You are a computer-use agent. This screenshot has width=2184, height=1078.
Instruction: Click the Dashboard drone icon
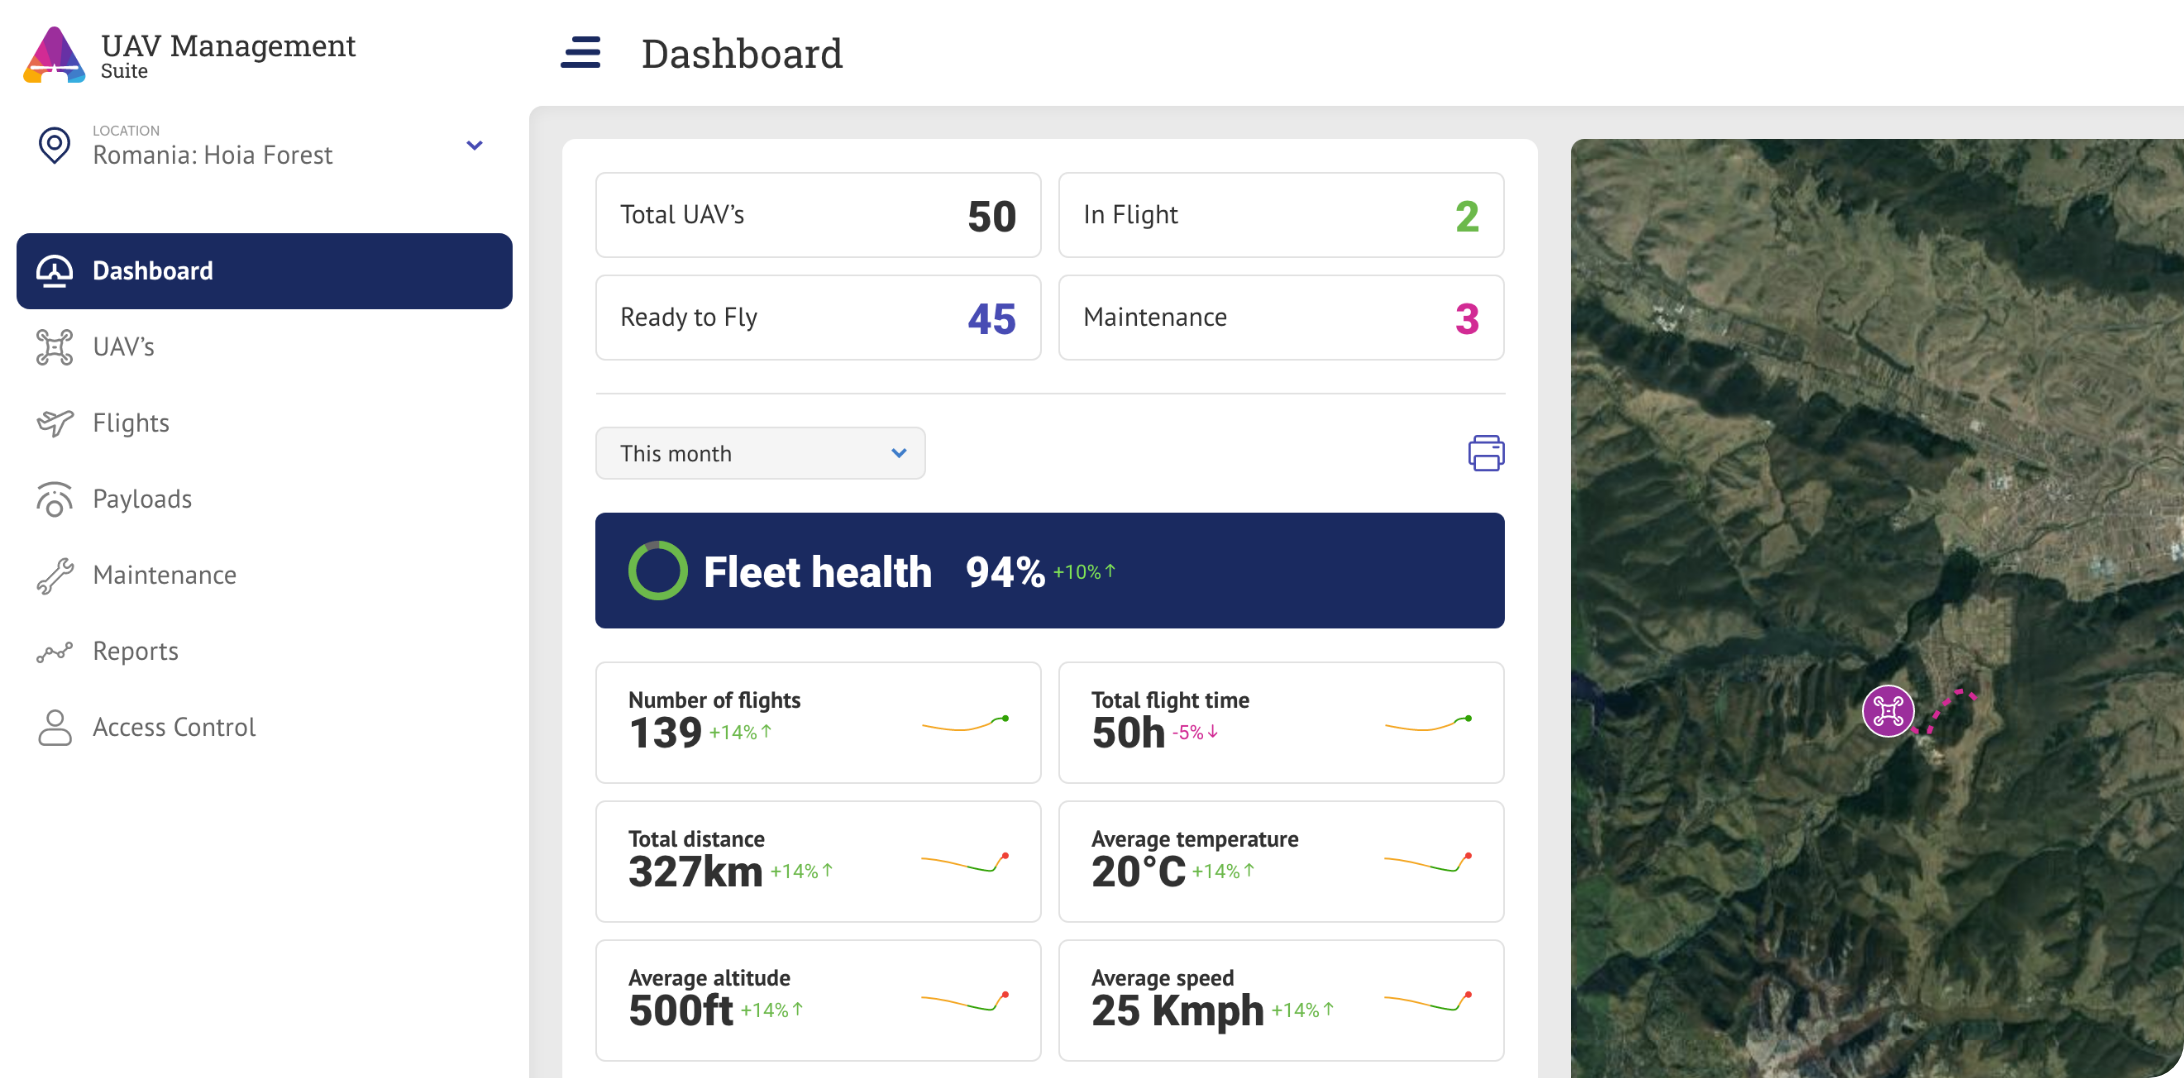54,270
